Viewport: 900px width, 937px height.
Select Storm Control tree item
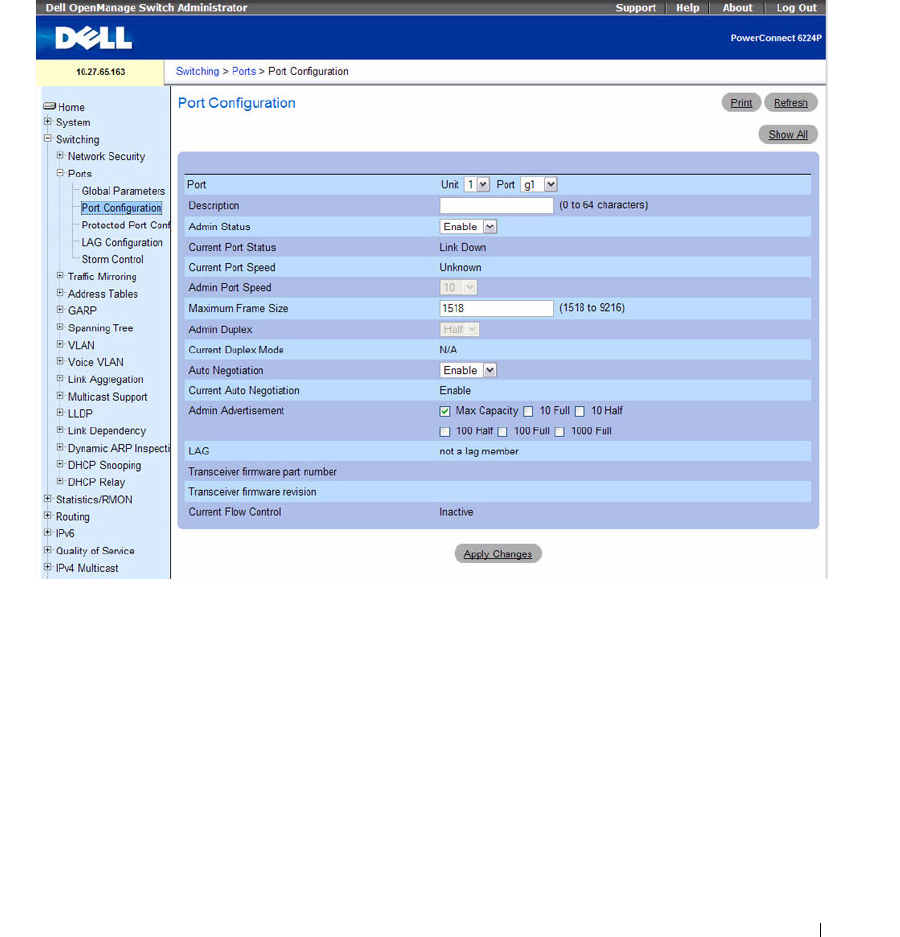tap(112, 259)
